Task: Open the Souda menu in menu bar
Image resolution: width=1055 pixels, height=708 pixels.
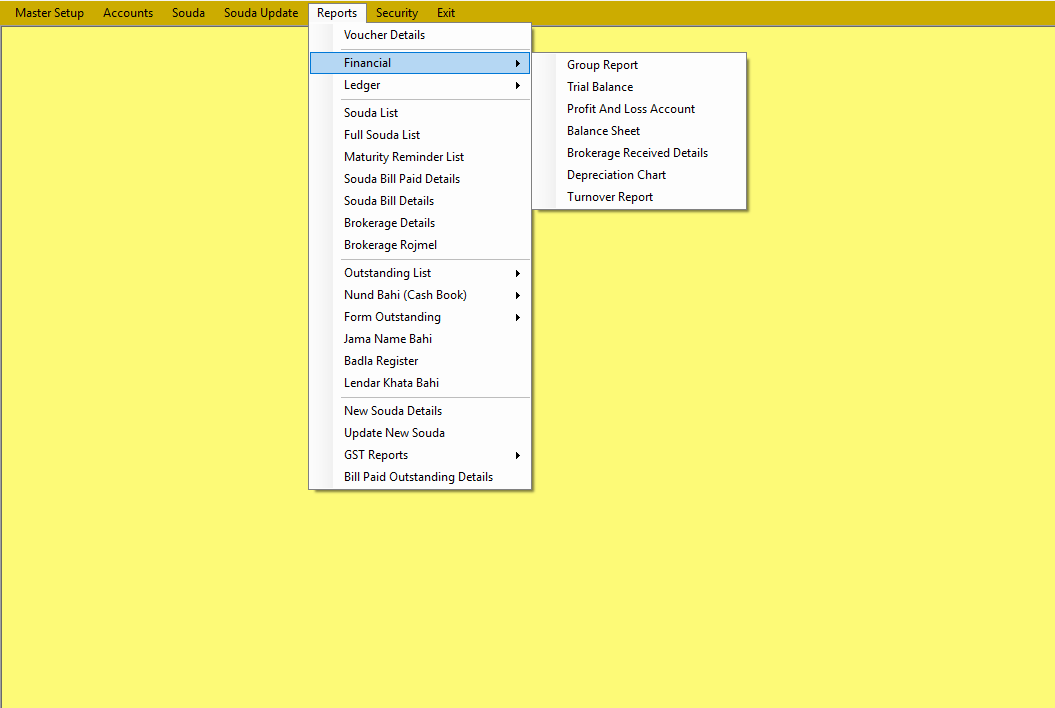Action: (x=188, y=13)
